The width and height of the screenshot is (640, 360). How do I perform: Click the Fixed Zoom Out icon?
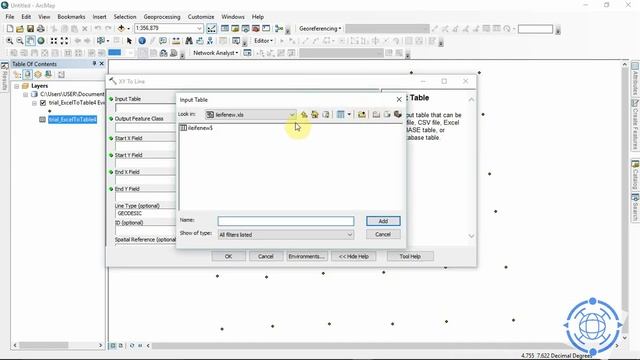(x=64, y=41)
